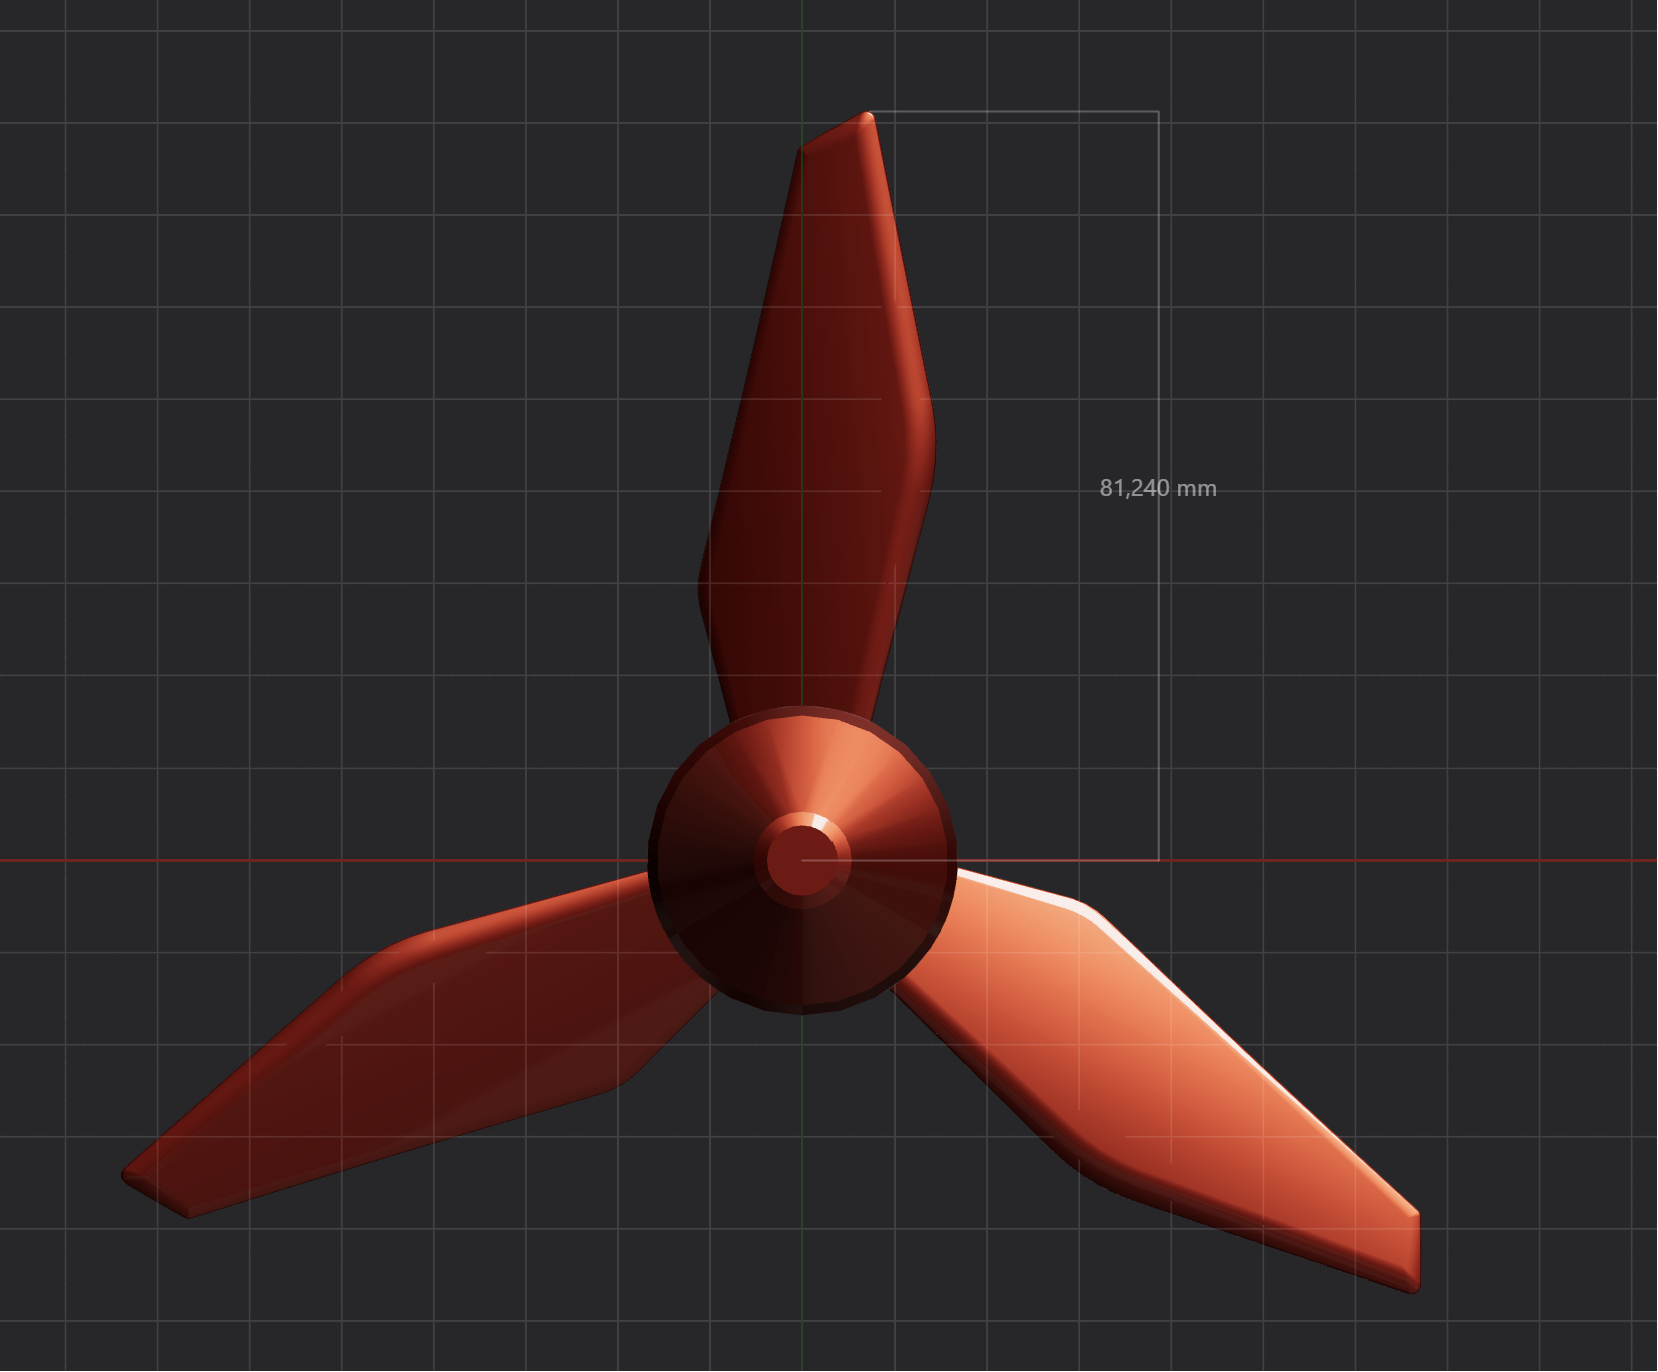Screen dimensions: 1658x1372
Task: Click the origin where red and green axes cross
Action: [x=803, y=858]
